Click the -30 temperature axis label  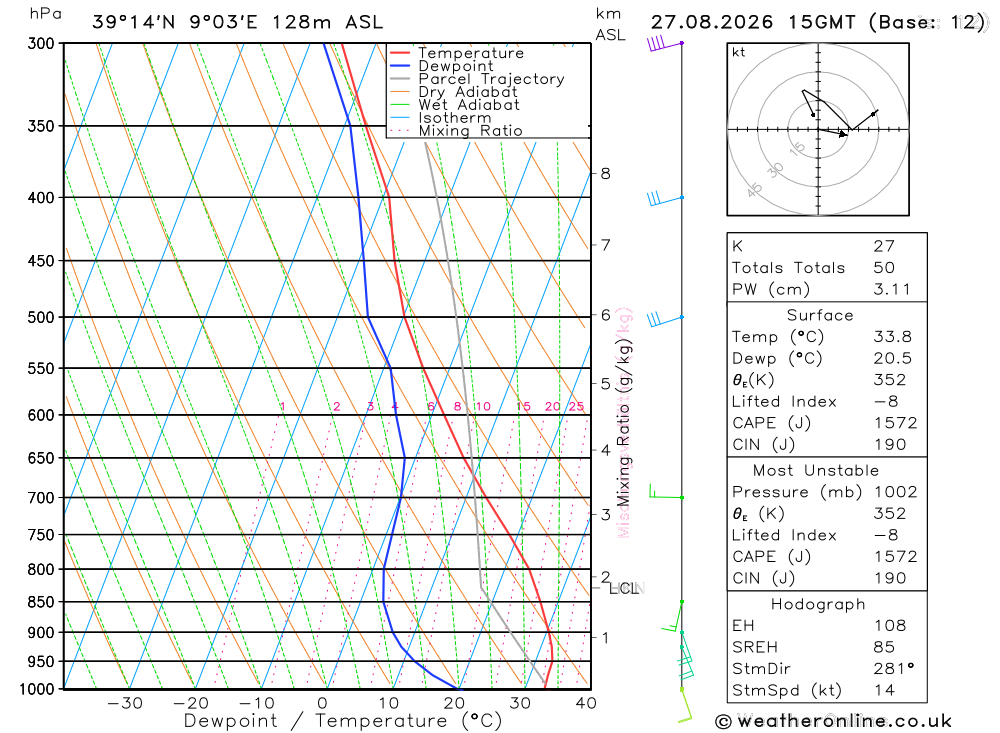click(x=125, y=703)
